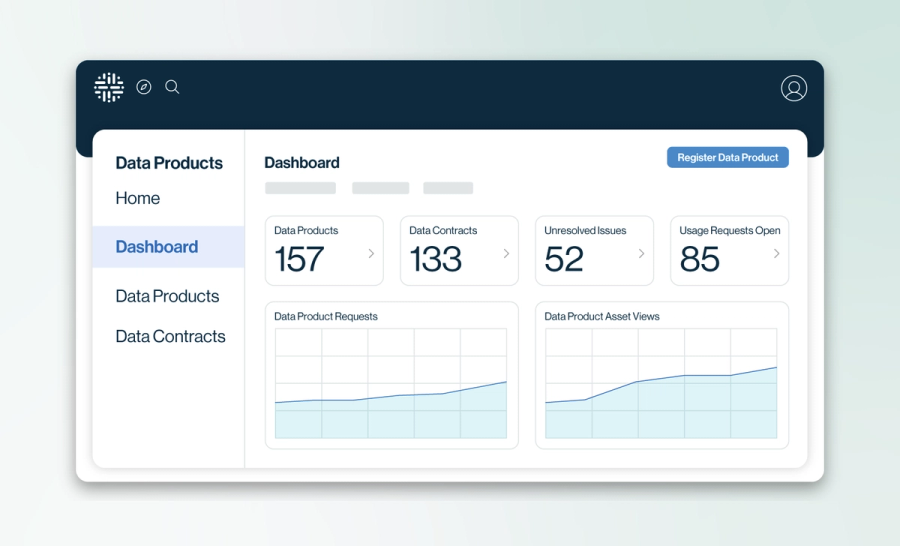Open Data Contracts sidebar item

click(170, 336)
